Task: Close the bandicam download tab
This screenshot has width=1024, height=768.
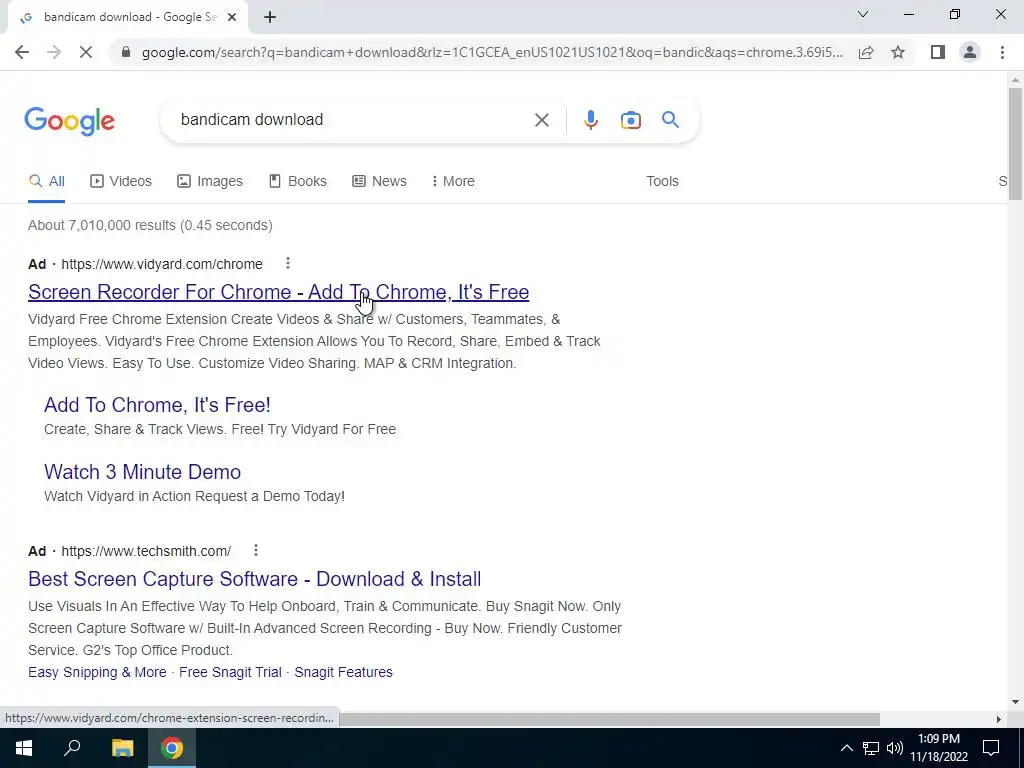Action: (232, 18)
